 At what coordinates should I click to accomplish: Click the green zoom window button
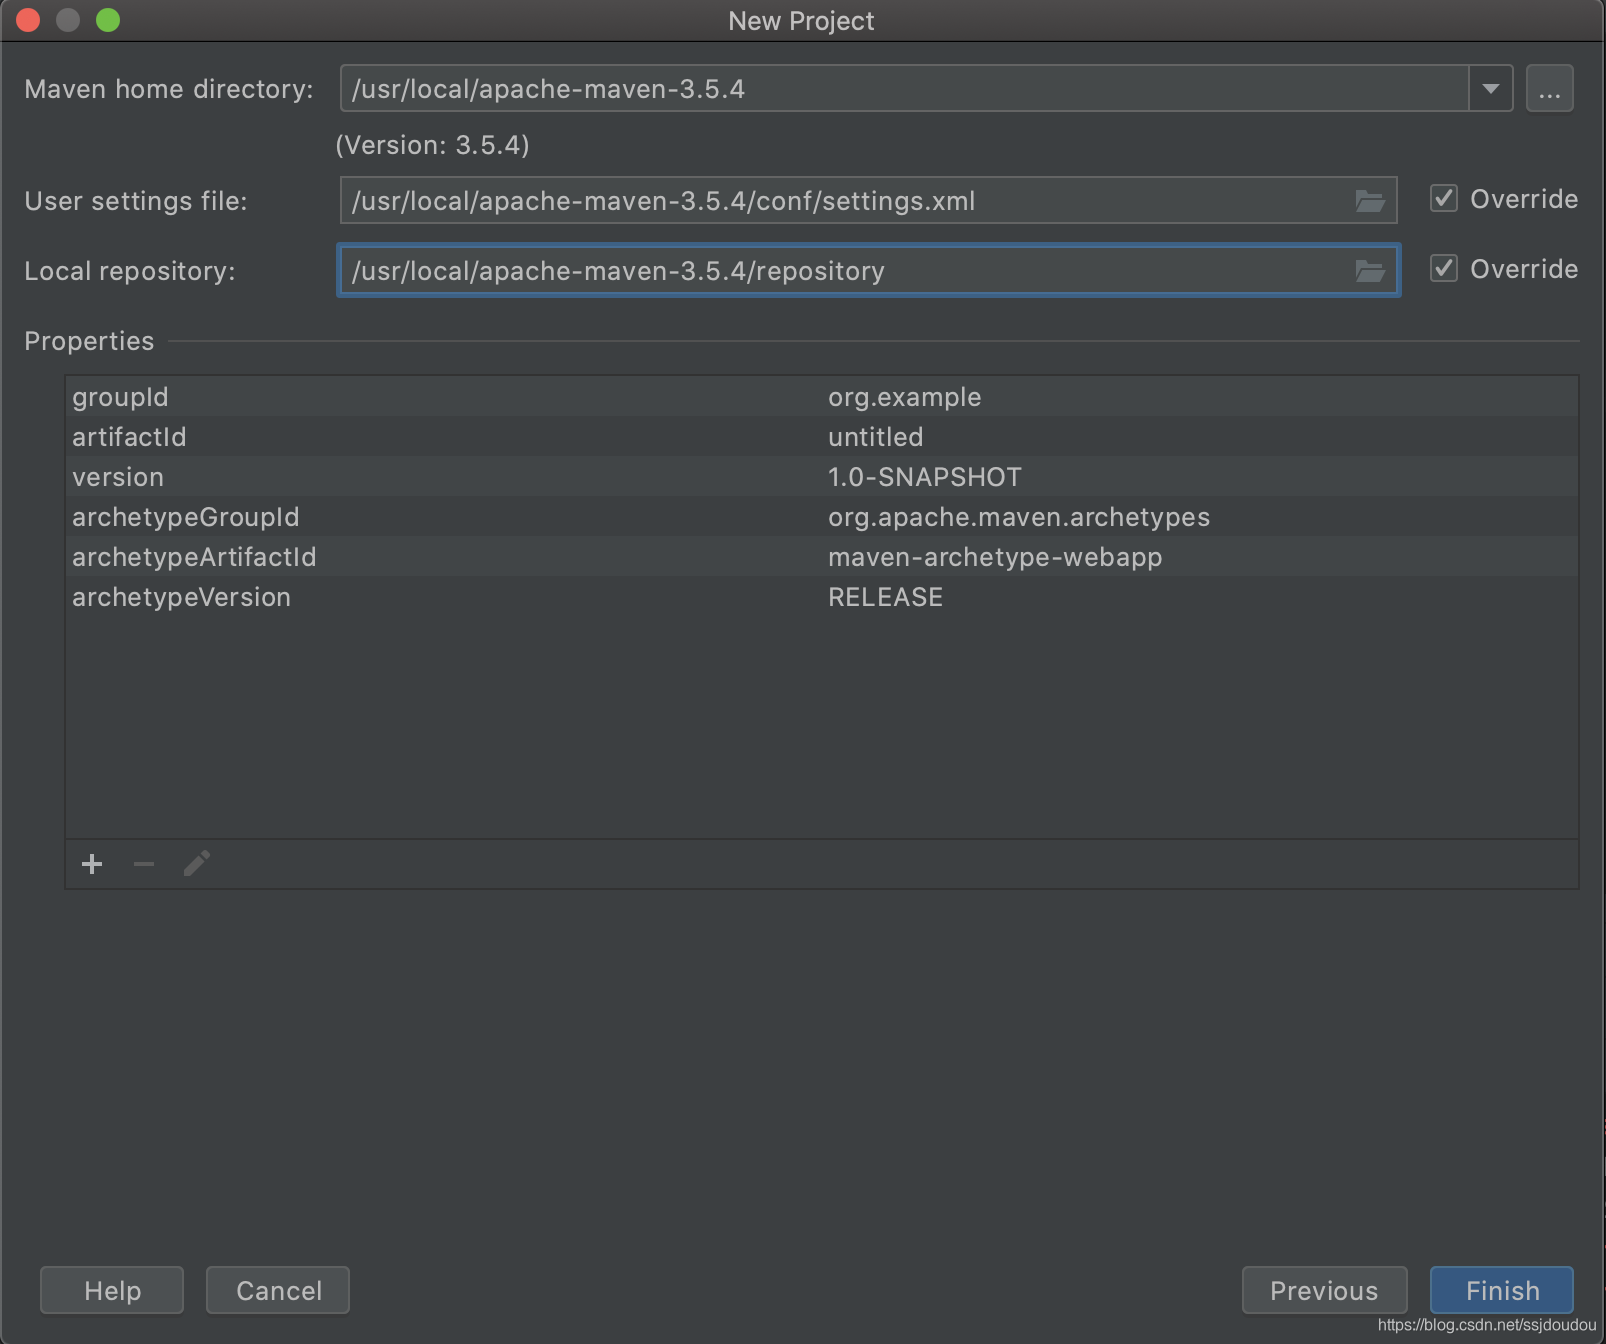[x=108, y=20]
